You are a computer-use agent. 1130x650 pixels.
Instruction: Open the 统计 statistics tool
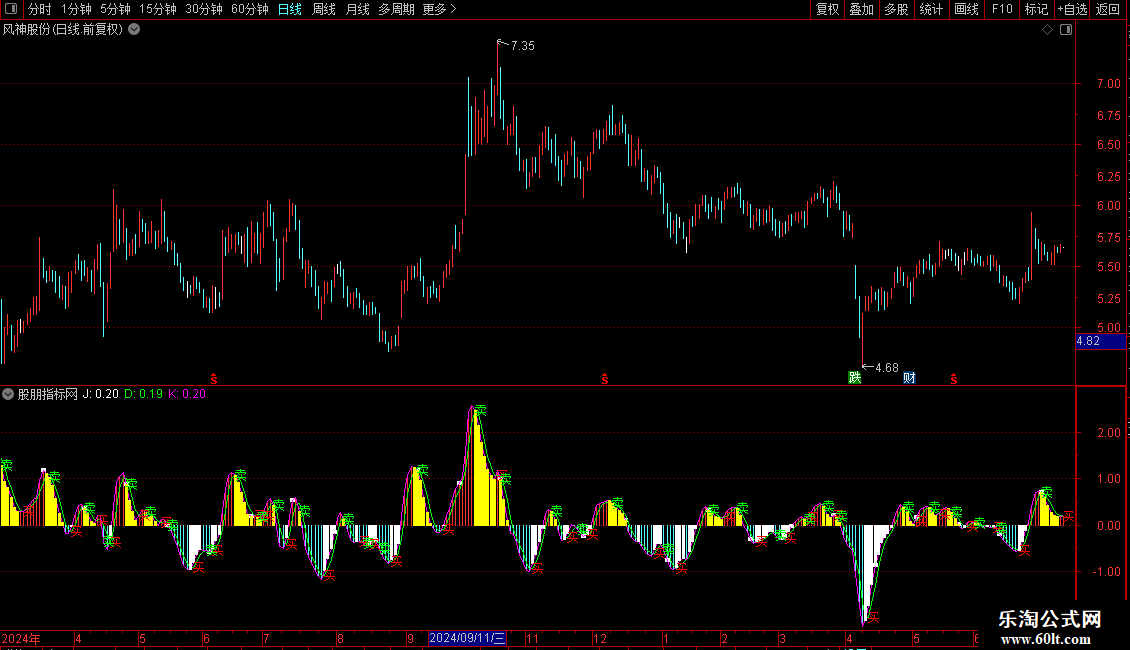click(931, 9)
